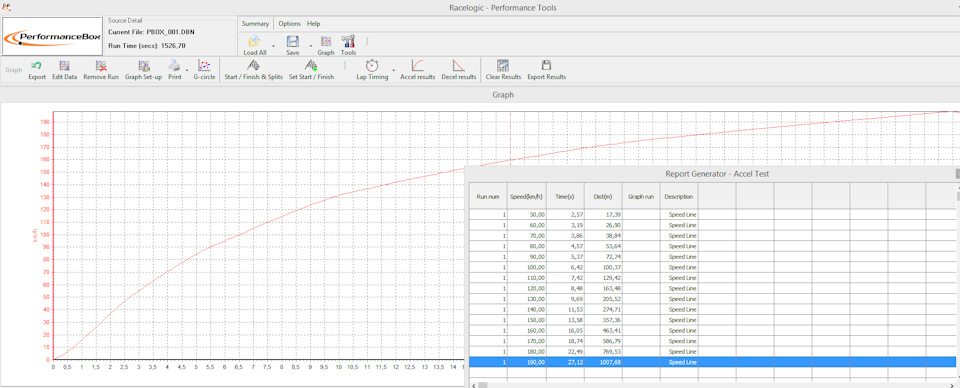This screenshot has width=960, height=388.
Task: Click the Clear Results icon
Action: click(x=503, y=65)
